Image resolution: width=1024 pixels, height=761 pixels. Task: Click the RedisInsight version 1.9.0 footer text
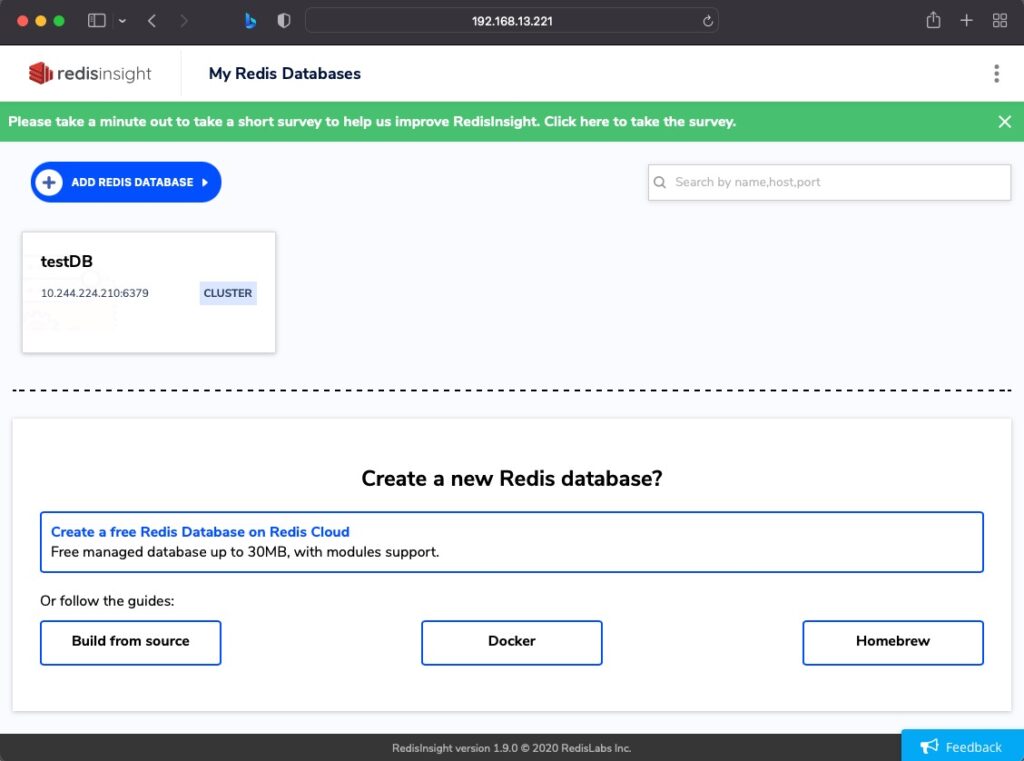click(511, 748)
